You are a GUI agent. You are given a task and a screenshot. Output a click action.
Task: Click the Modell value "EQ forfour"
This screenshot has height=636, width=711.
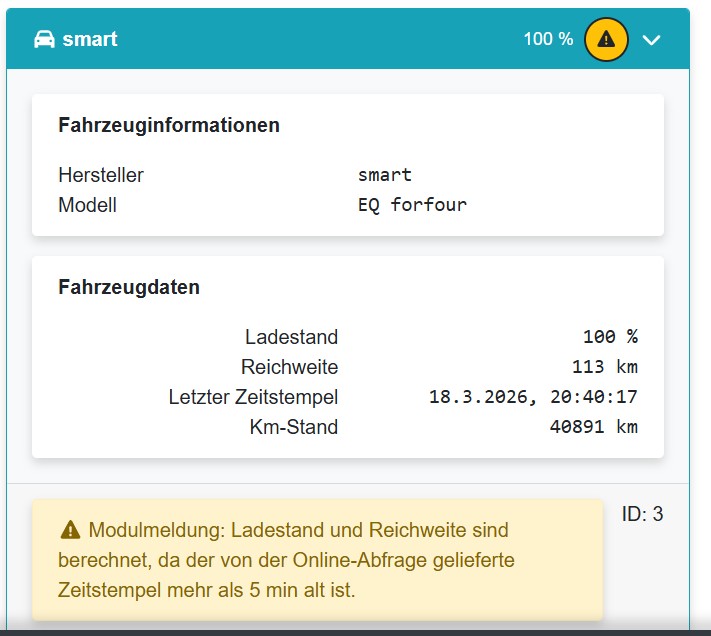(412, 205)
